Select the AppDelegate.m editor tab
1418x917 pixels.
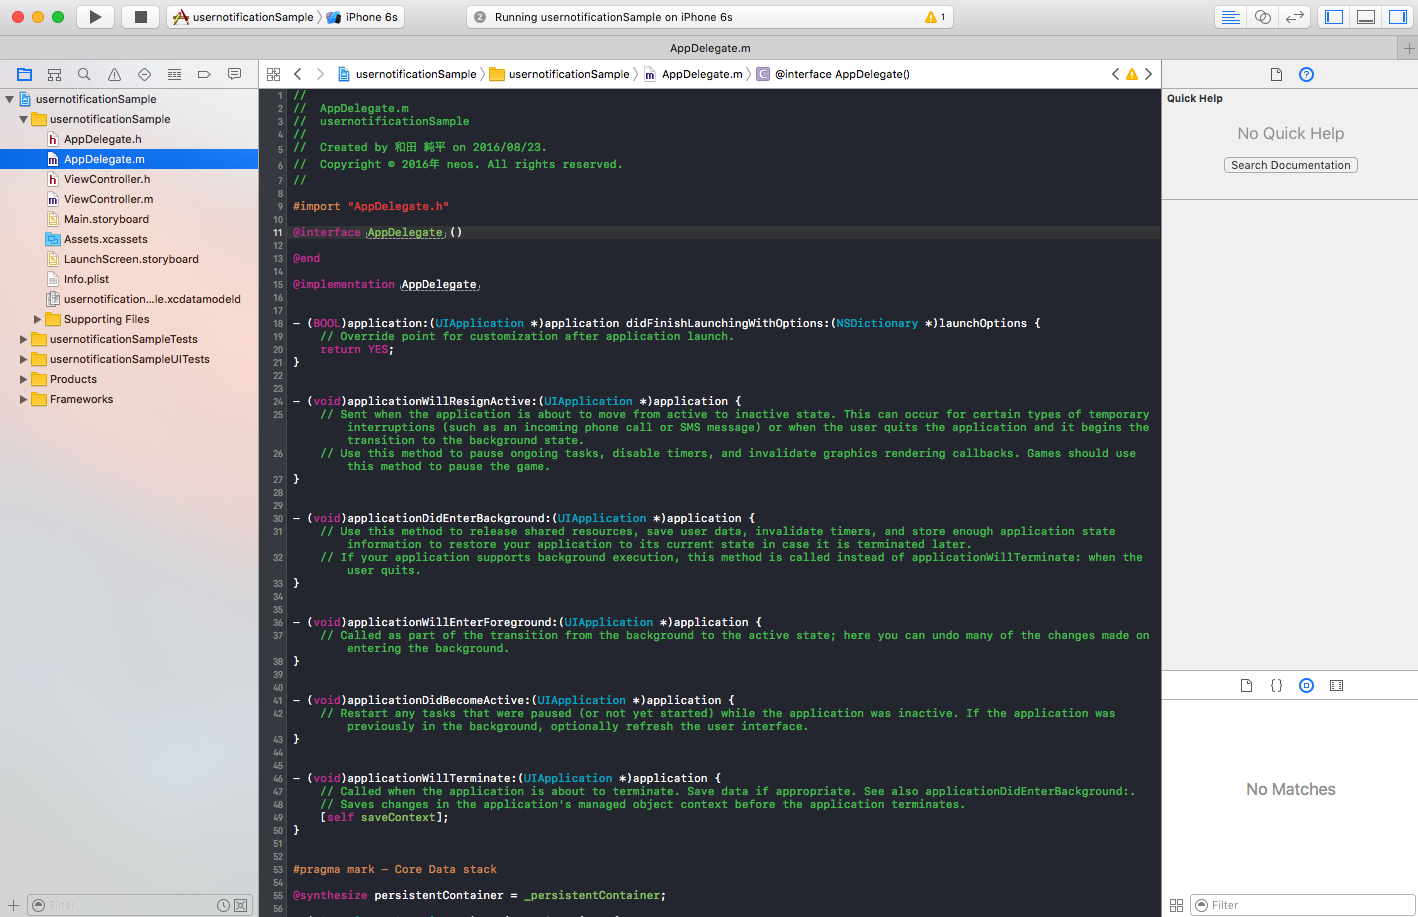pos(710,48)
